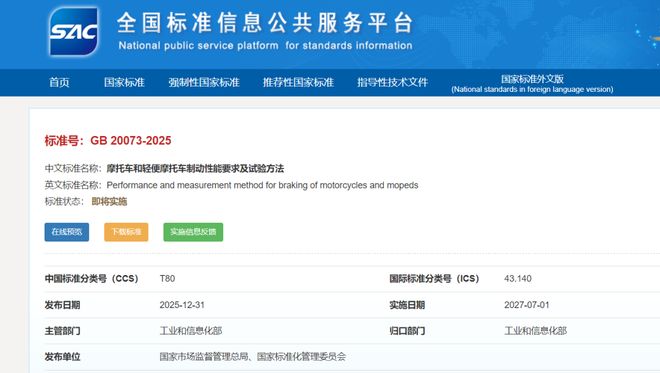Click 发布单位 value 国家市场监督管理总局、国家标准化管理委员会
The height and width of the screenshot is (373, 660).
(253, 357)
